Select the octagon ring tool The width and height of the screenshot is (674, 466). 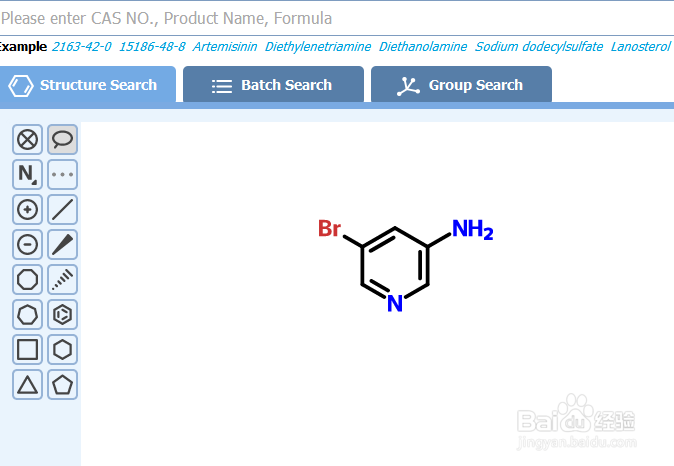click(x=28, y=279)
